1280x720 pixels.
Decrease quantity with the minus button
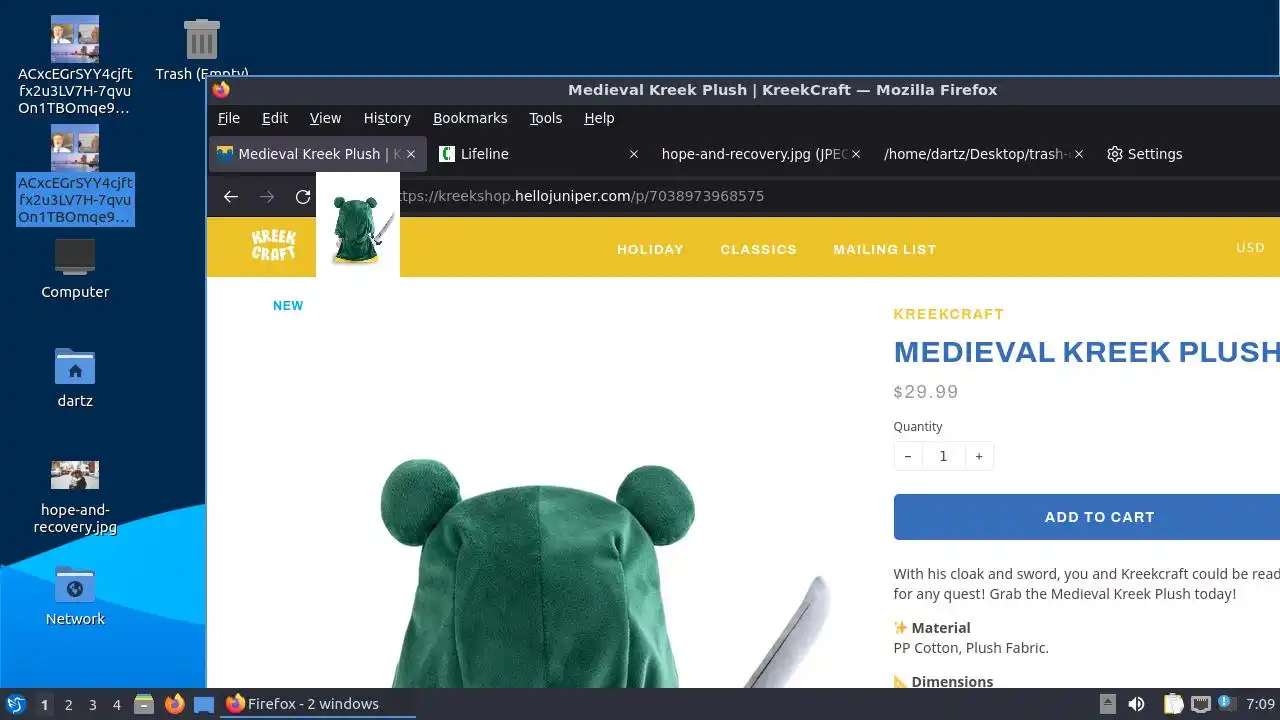[x=907, y=456]
